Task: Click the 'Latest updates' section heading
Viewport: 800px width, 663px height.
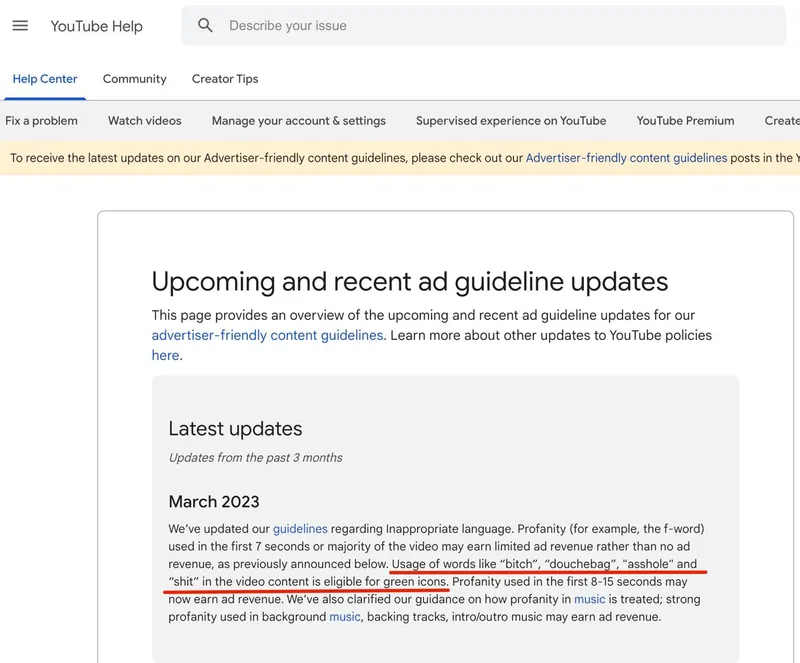Action: click(235, 429)
